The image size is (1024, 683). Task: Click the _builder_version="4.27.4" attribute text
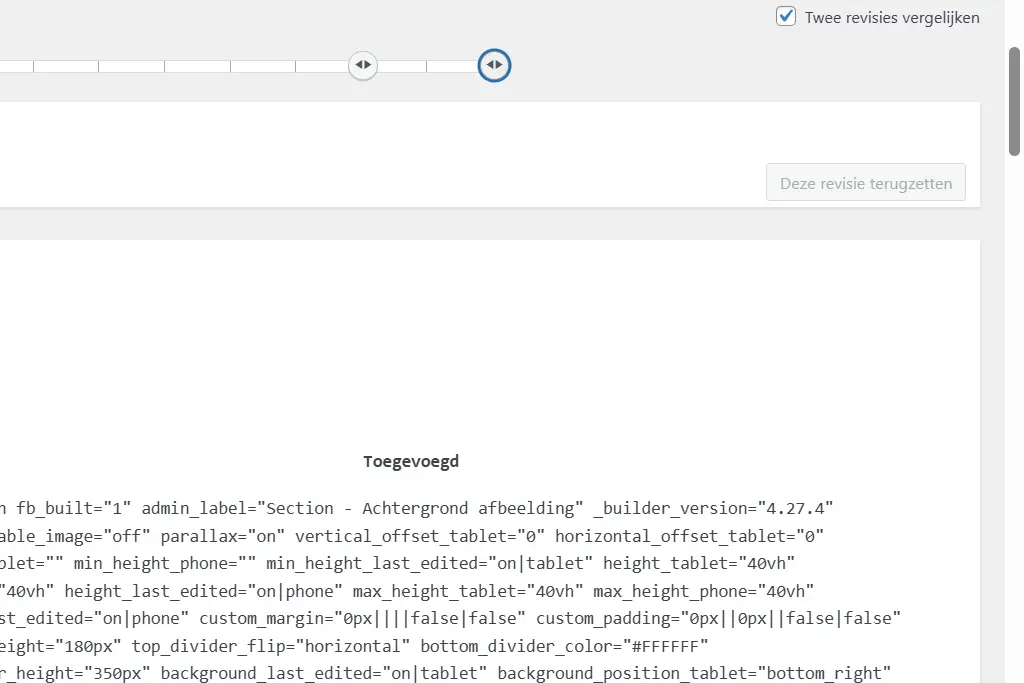pos(712,508)
